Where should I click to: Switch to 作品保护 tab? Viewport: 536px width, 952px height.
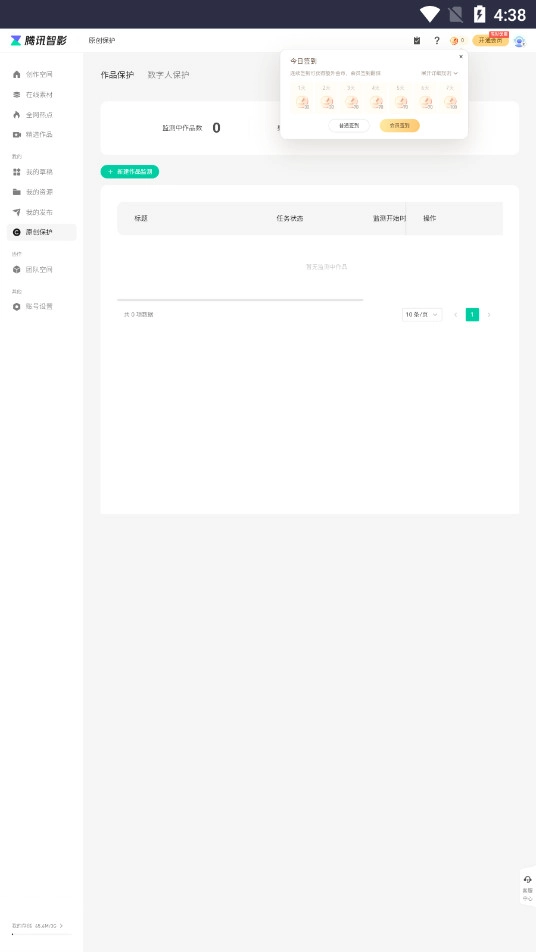(x=117, y=75)
